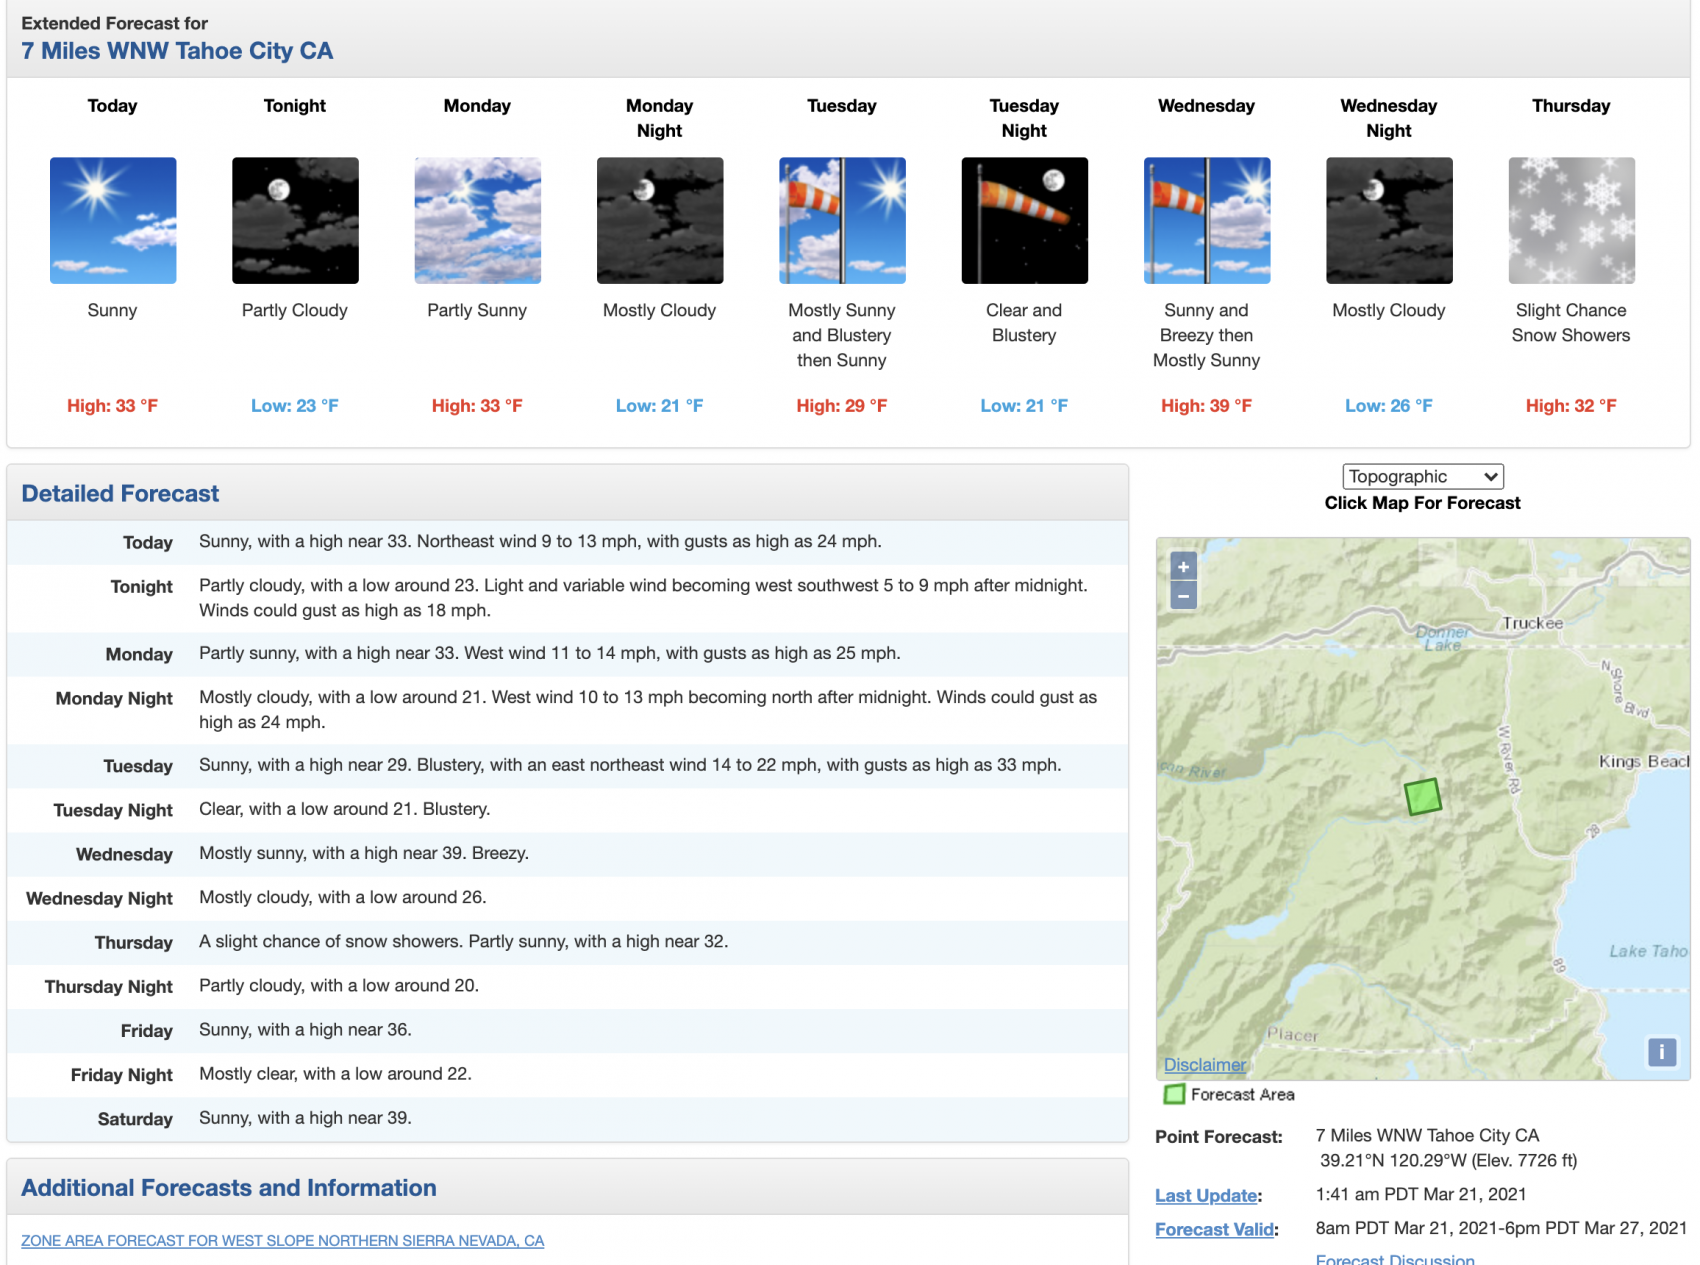Click the Today sunny weather icon
The width and height of the screenshot is (1700, 1265).
pyautogui.click(x=113, y=220)
